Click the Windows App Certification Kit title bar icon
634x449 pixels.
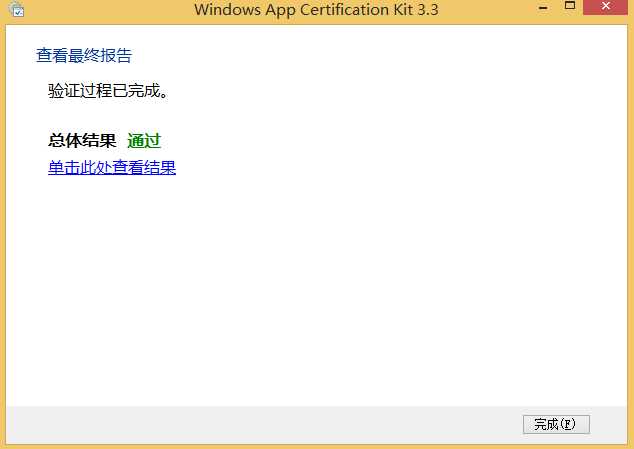pos(17,9)
